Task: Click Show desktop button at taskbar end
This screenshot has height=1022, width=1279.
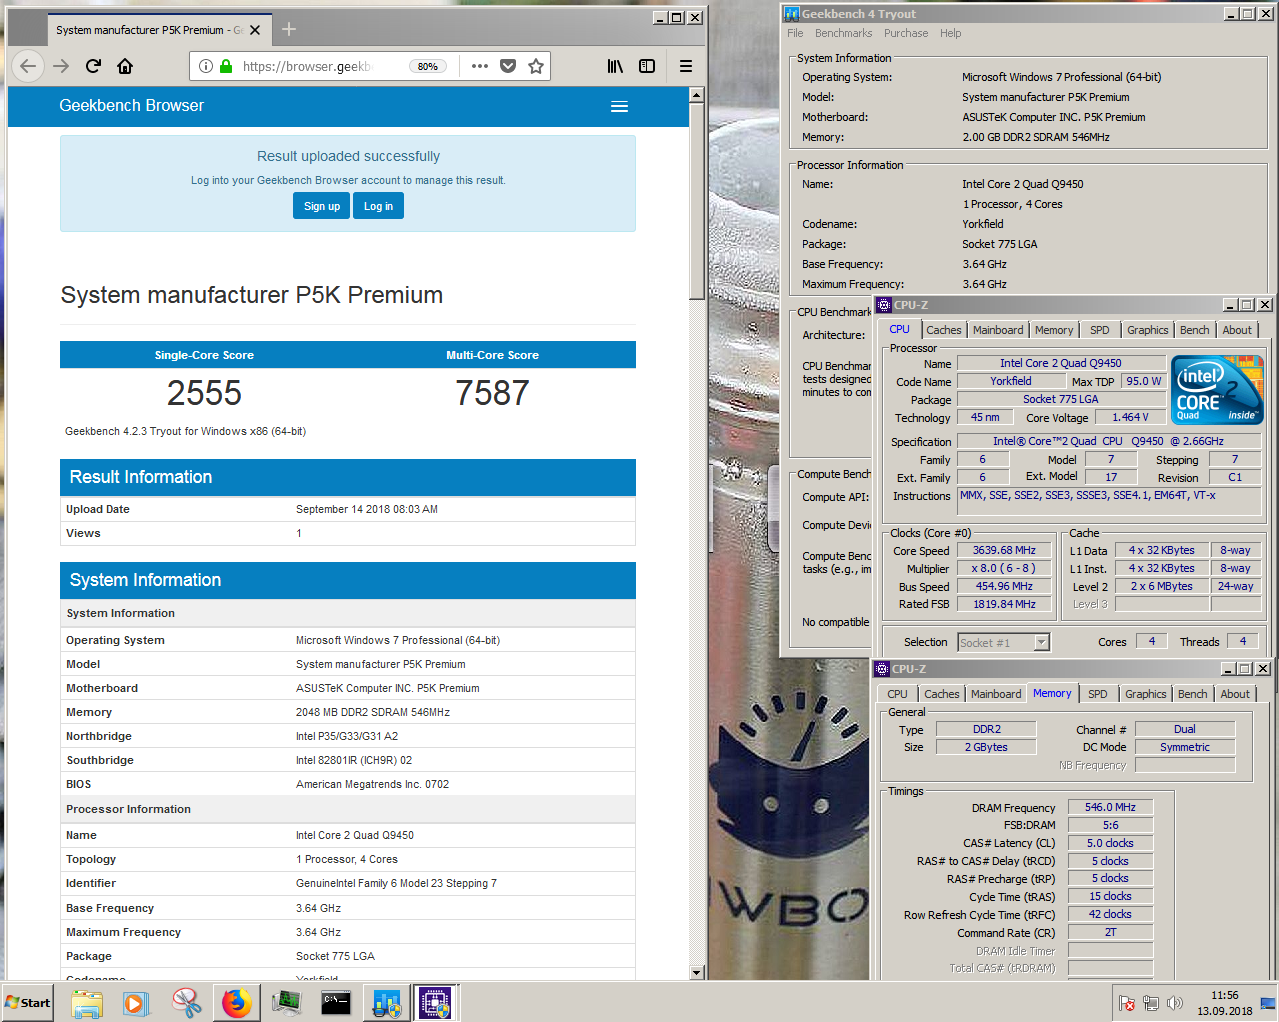Action: 1268,1003
